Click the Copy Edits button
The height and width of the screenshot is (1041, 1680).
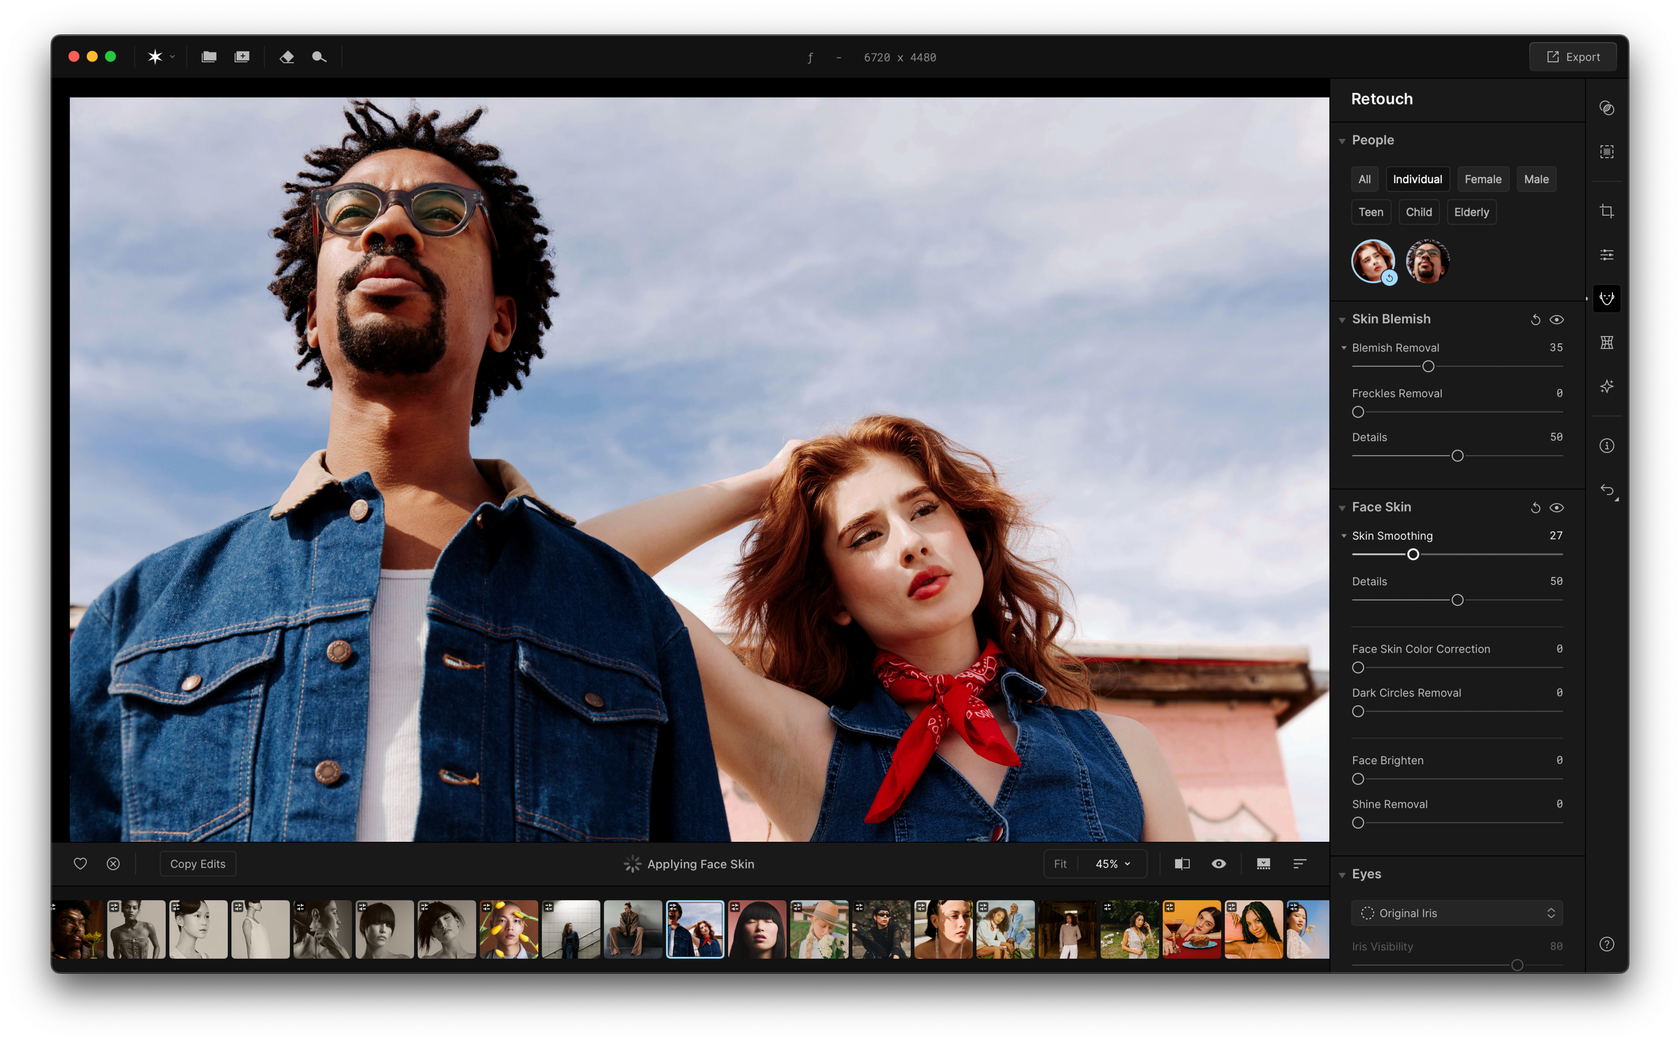pos(197,863)
